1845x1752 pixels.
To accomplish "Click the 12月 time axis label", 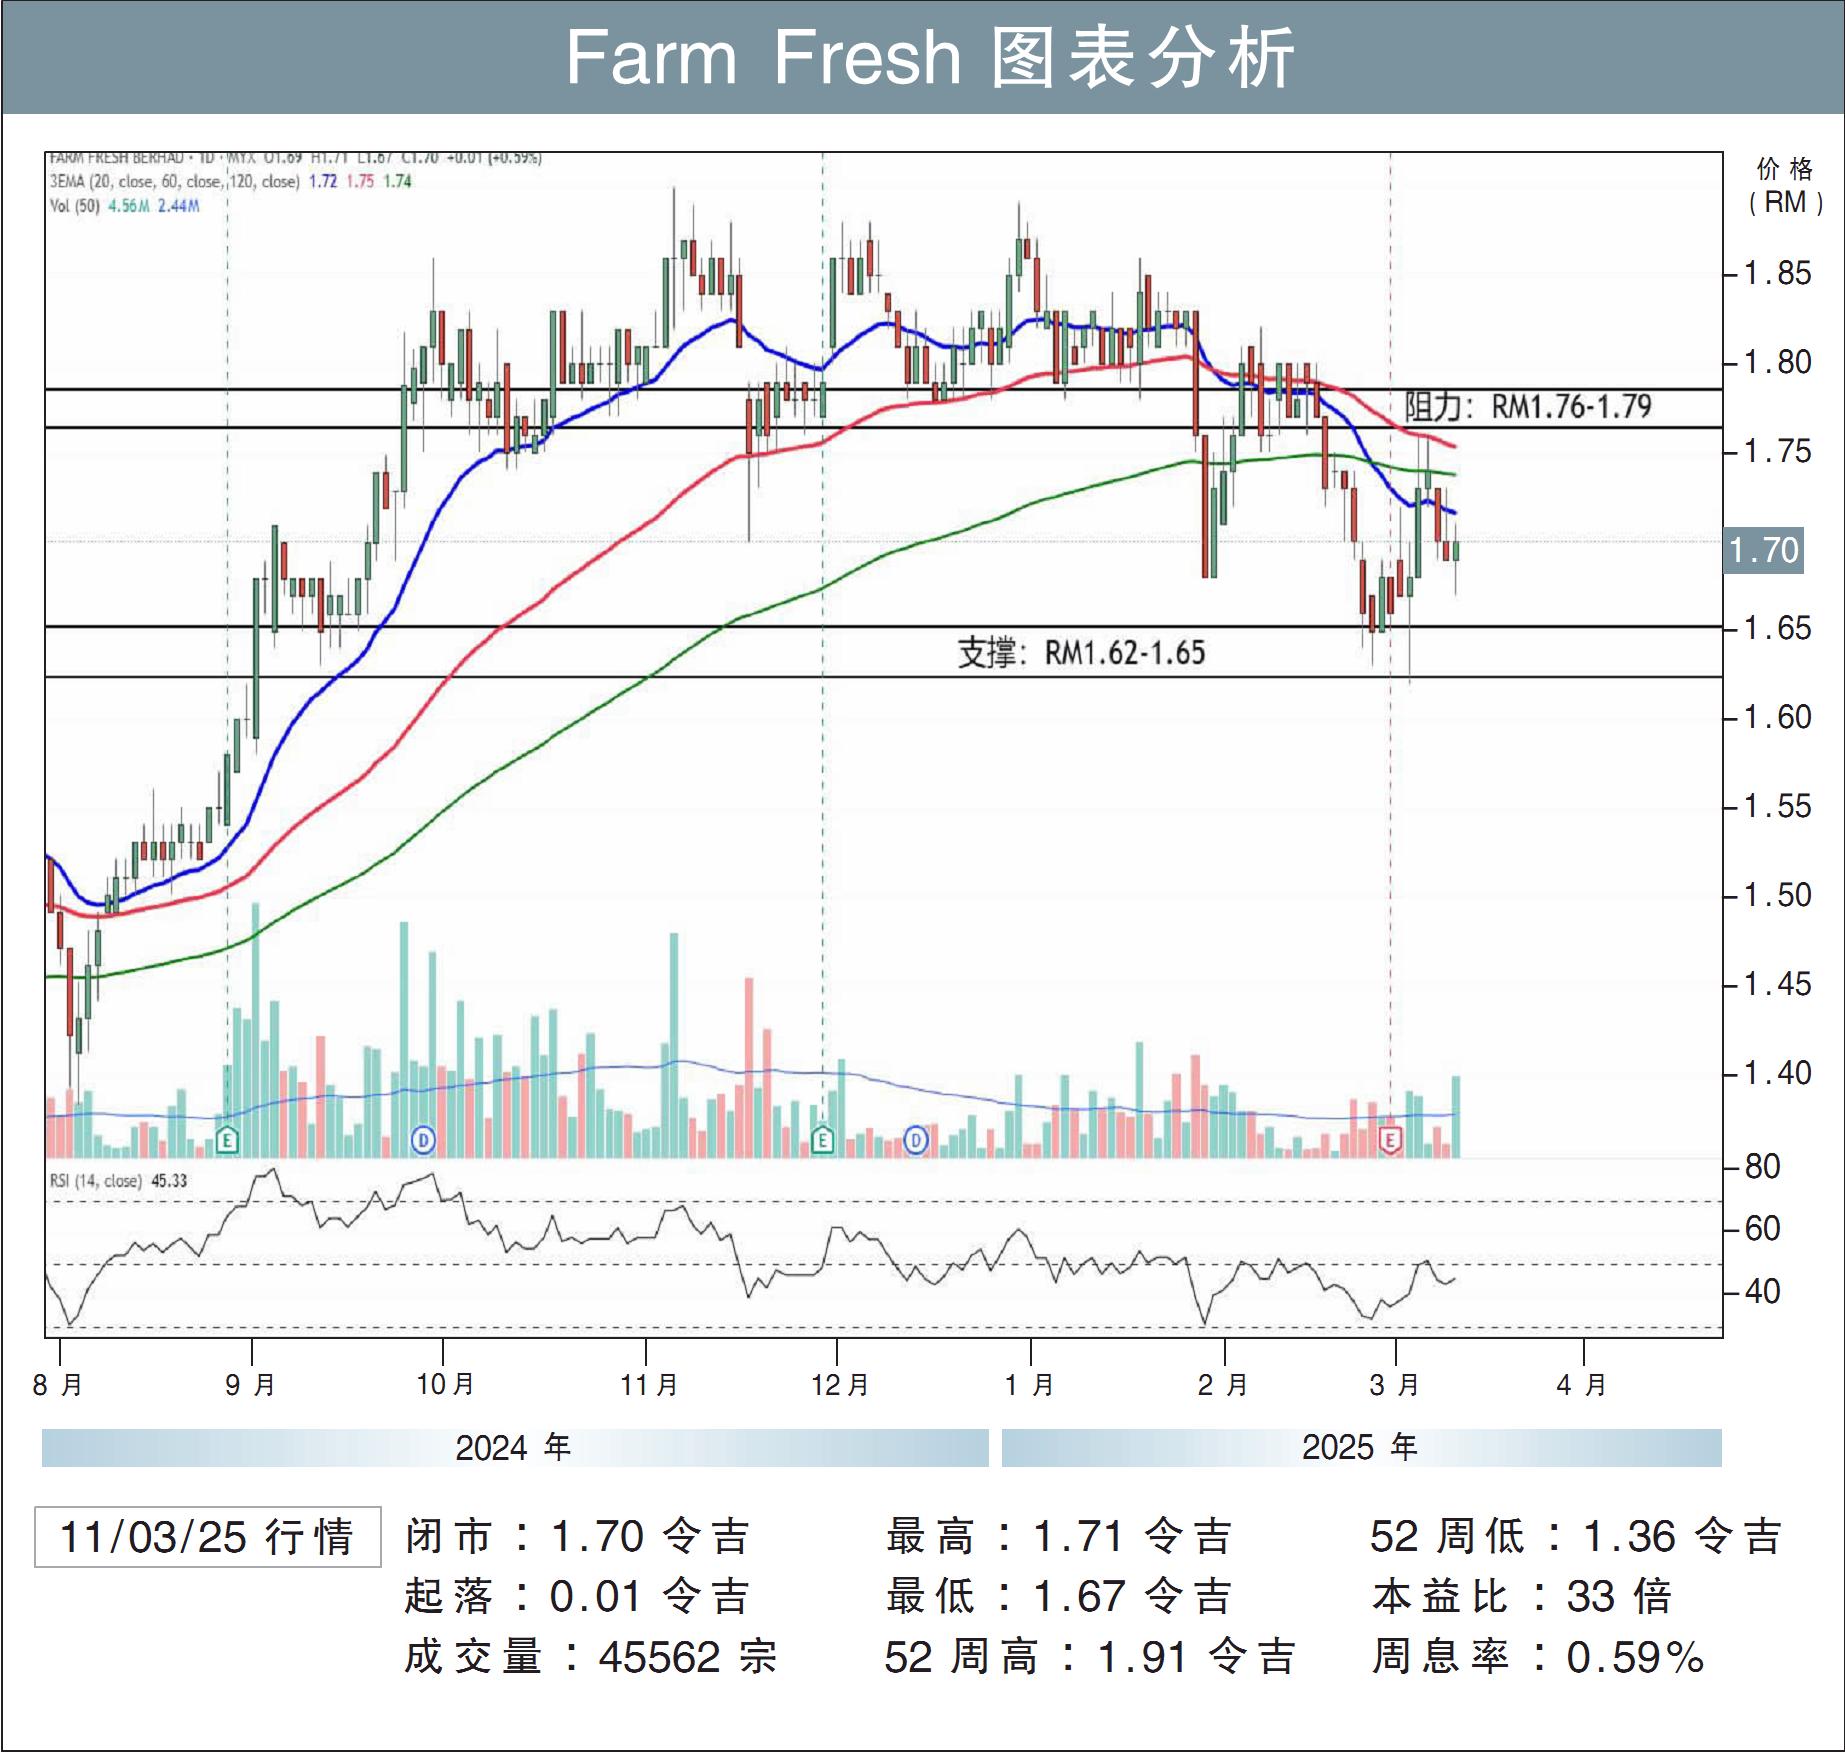I will 840,1385.
